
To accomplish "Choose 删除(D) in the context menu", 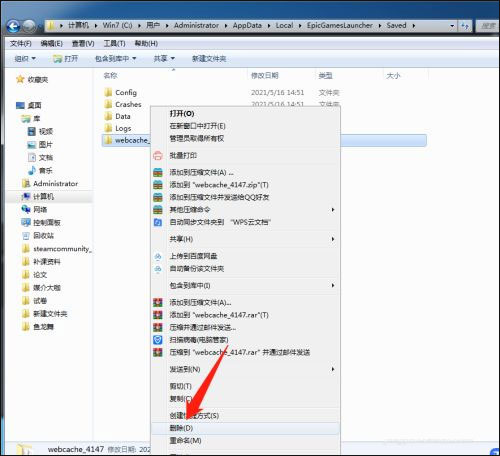I will 246,428.
